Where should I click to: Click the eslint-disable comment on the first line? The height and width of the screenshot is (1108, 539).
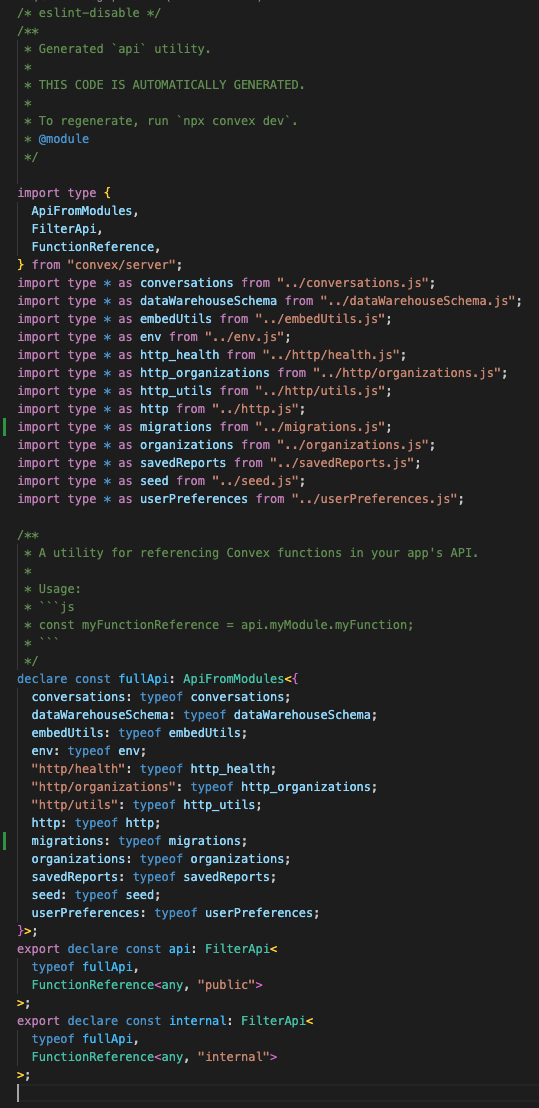69,13
